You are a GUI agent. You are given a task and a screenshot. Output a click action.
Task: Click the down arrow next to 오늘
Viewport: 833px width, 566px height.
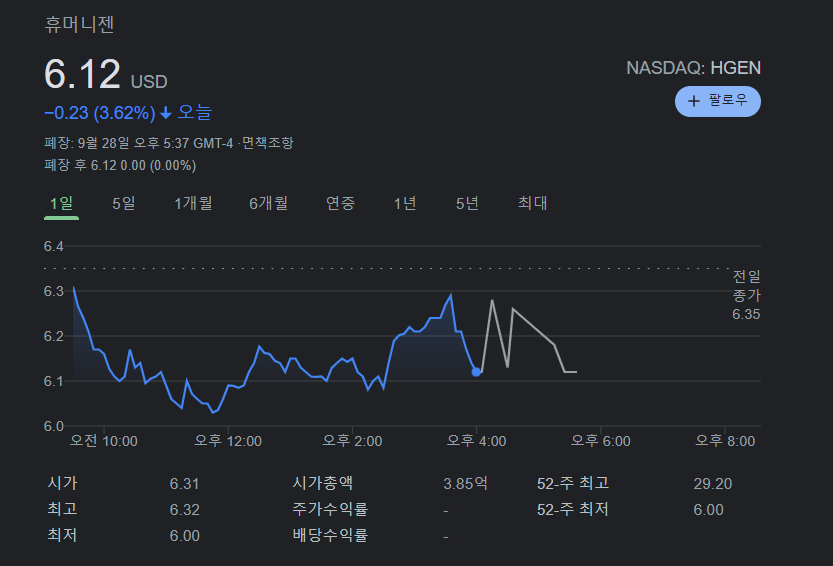click(x=166, y=113)
